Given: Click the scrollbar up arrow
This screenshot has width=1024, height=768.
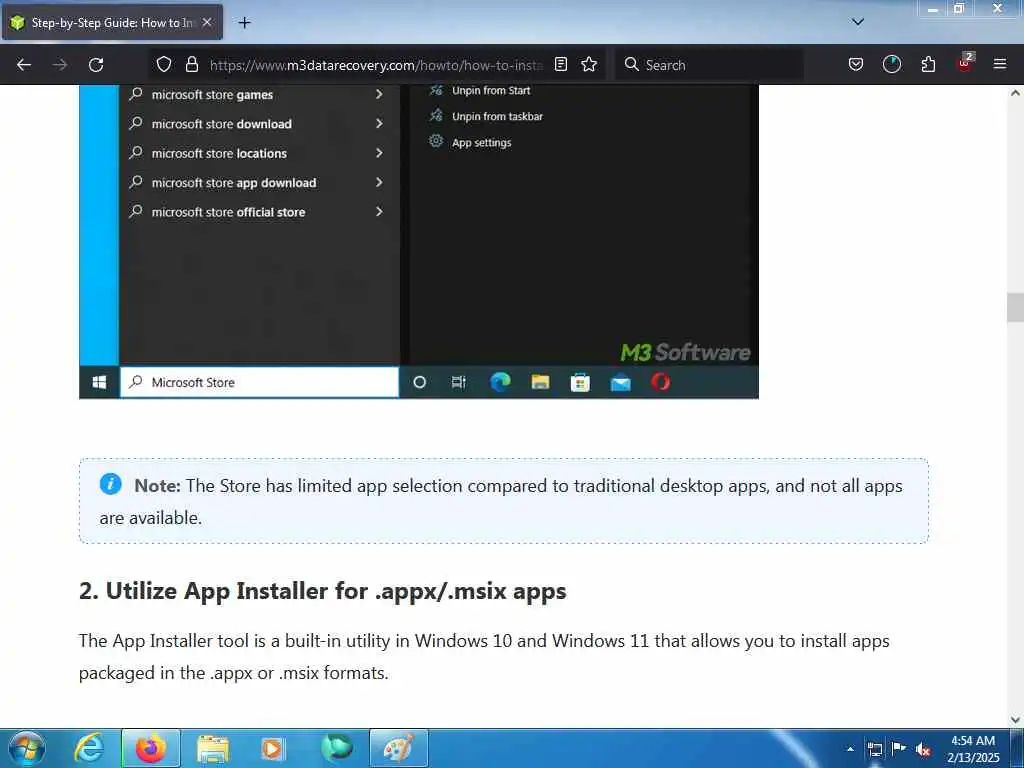Looking at the screenshot, I should pos(1015,93).
